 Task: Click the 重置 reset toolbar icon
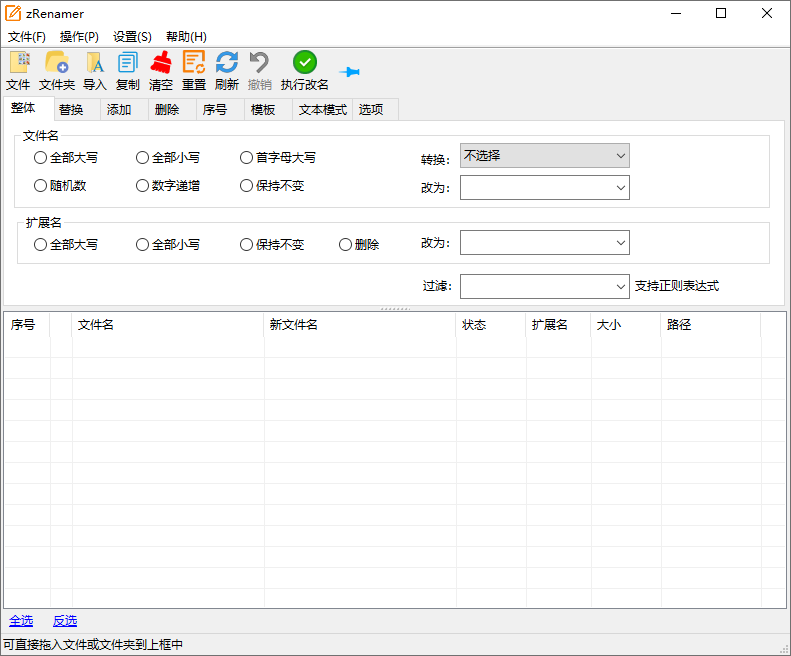[x=194, y=63]
